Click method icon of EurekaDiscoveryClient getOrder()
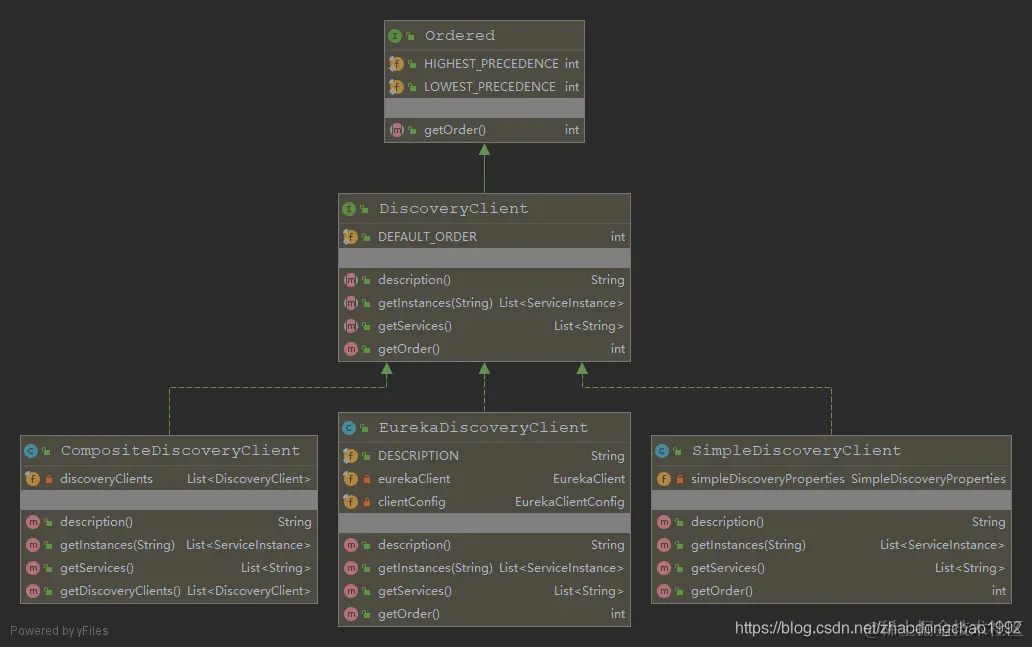1032x647 pixels. [x=350, y=614]
